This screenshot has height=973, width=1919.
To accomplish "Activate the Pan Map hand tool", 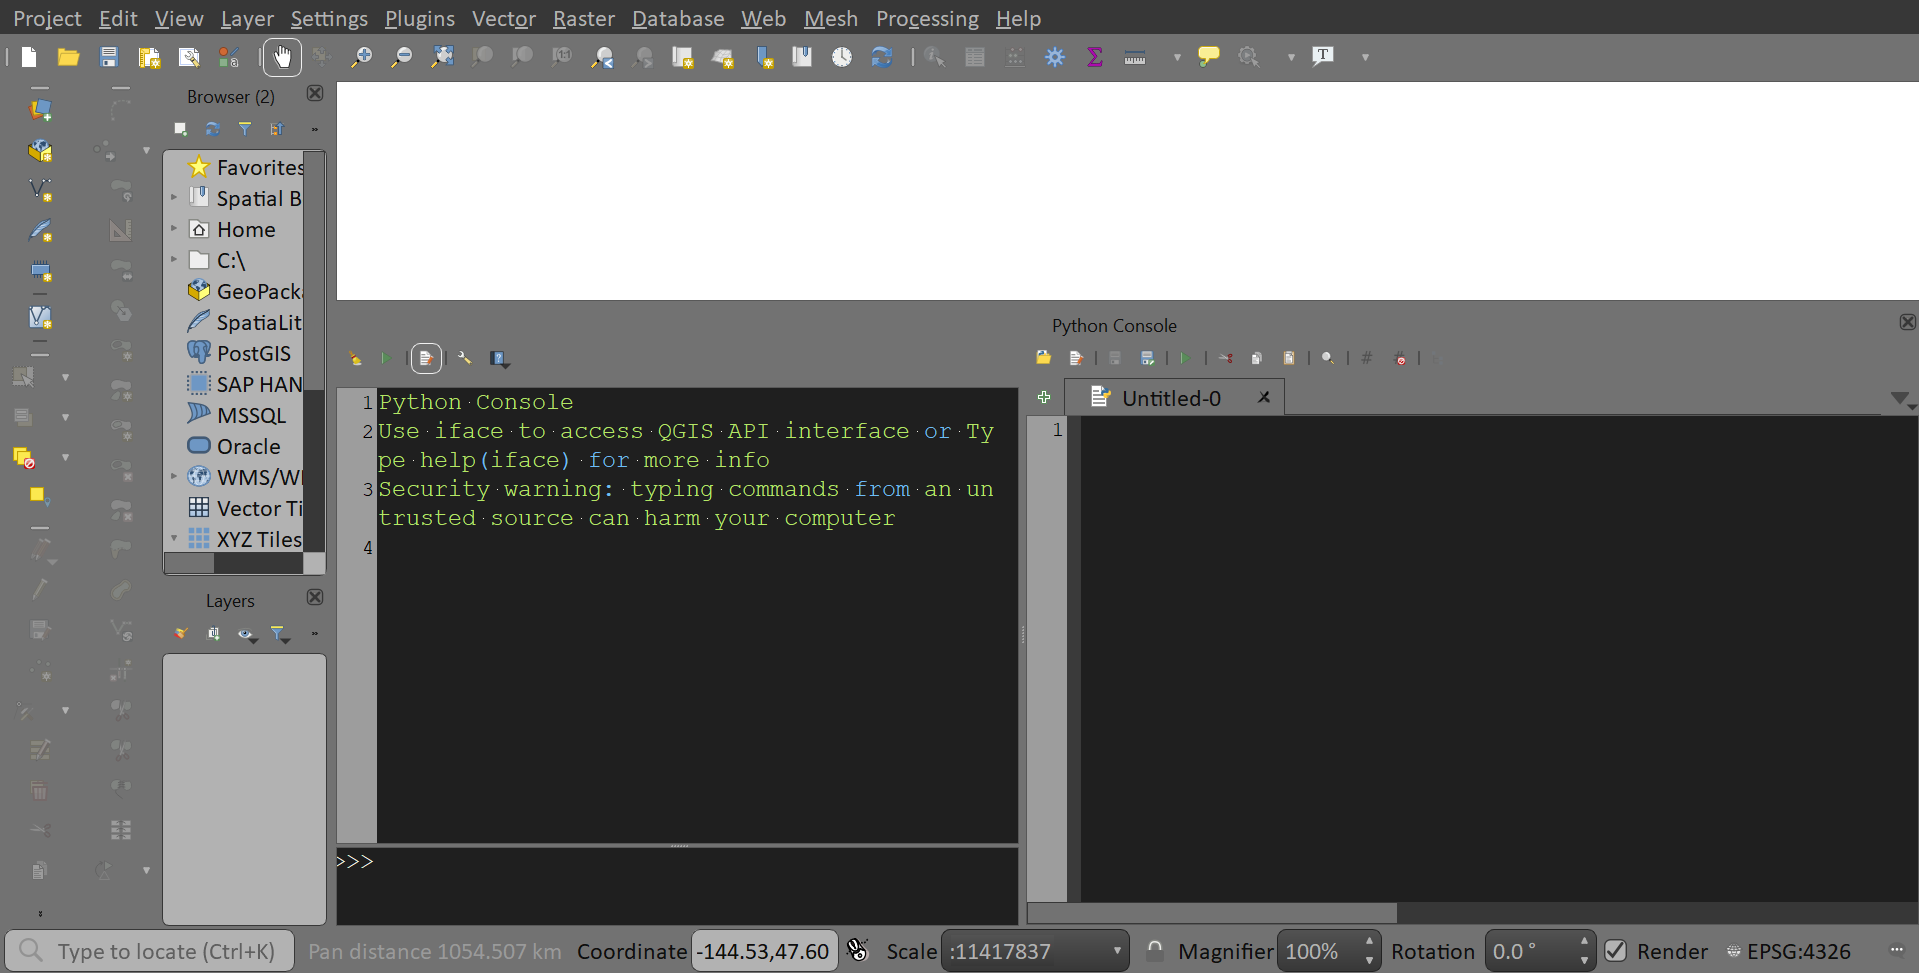I will coord(282,57).
